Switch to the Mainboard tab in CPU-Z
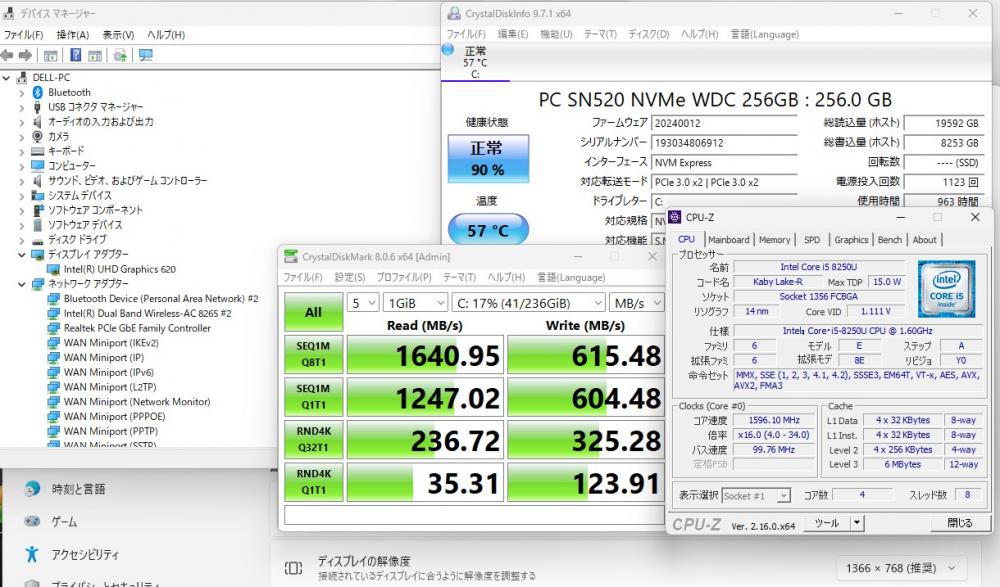The image size is (1000, 587). click(728, 240)
